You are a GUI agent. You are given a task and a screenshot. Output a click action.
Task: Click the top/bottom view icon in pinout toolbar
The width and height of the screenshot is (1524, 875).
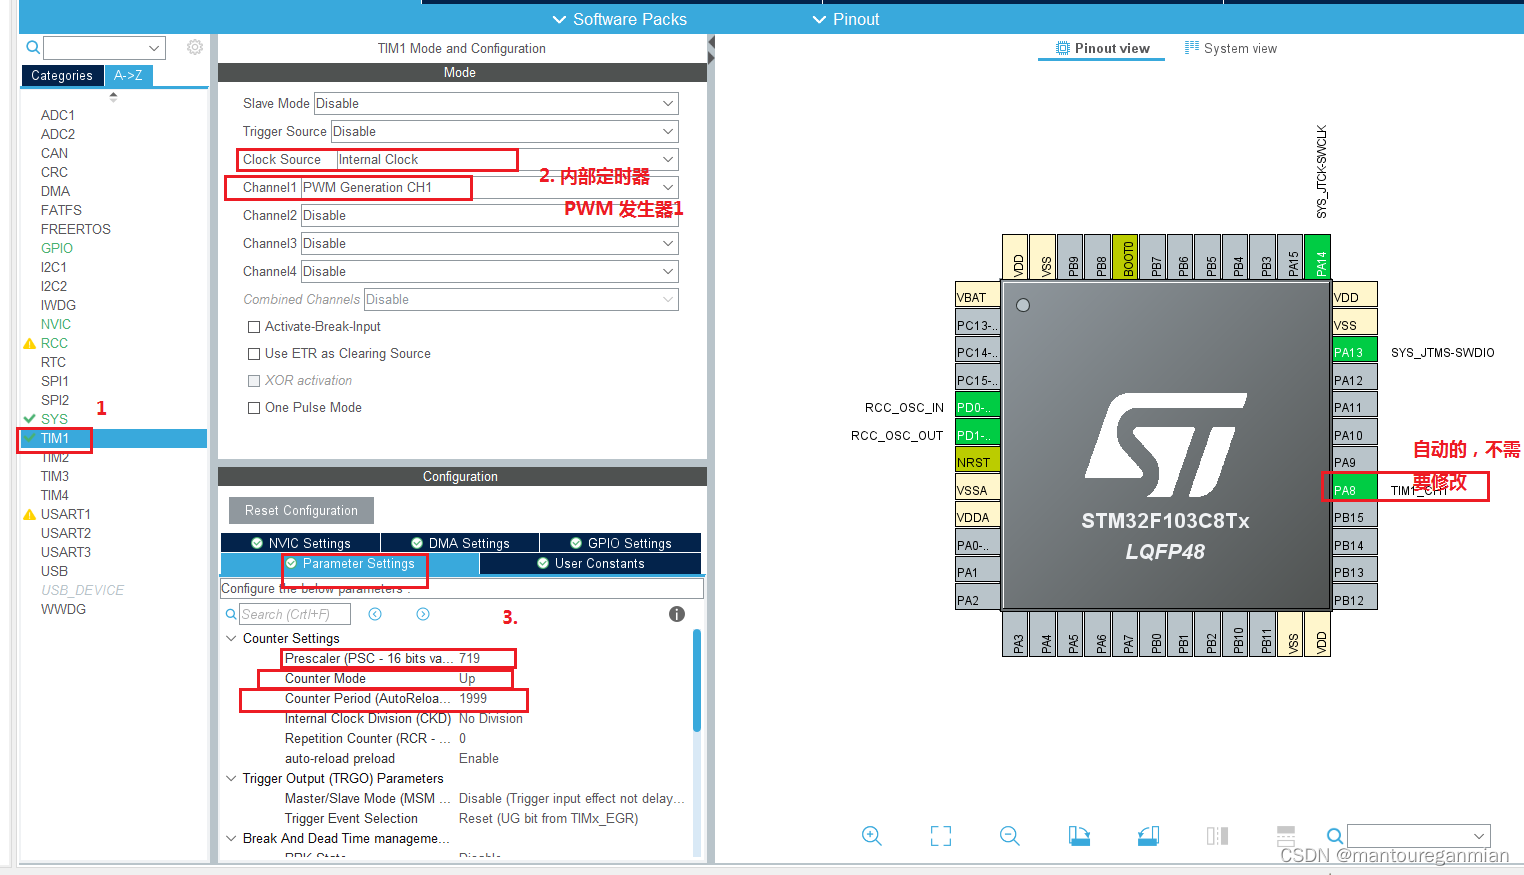point(1286,836)
